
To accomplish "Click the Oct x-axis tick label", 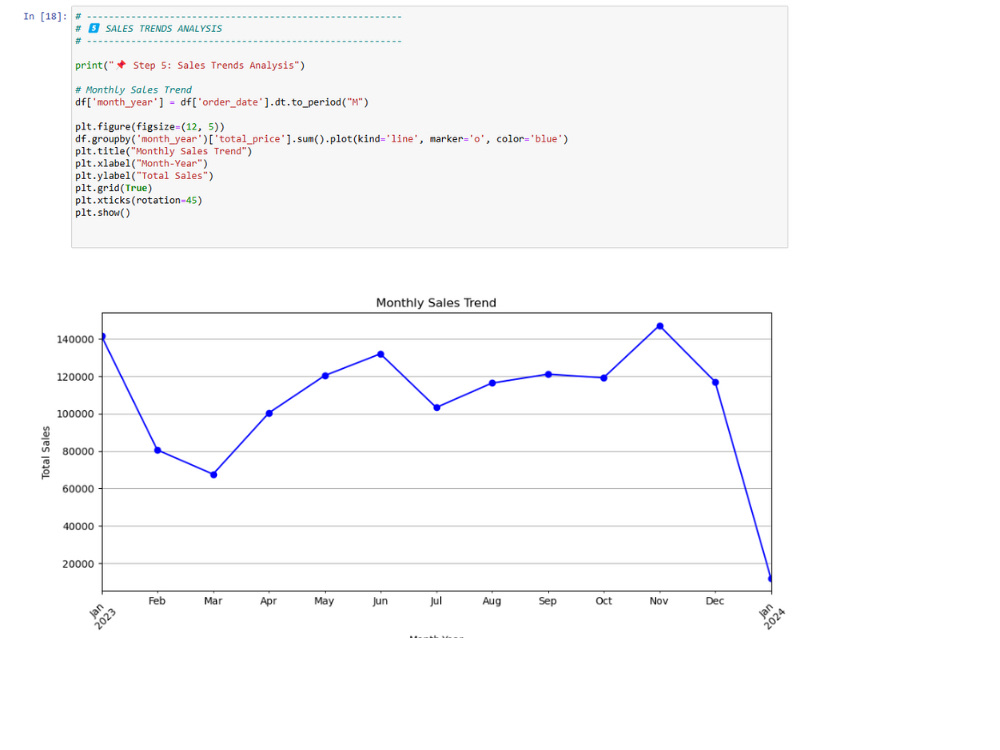I will 603,601.
